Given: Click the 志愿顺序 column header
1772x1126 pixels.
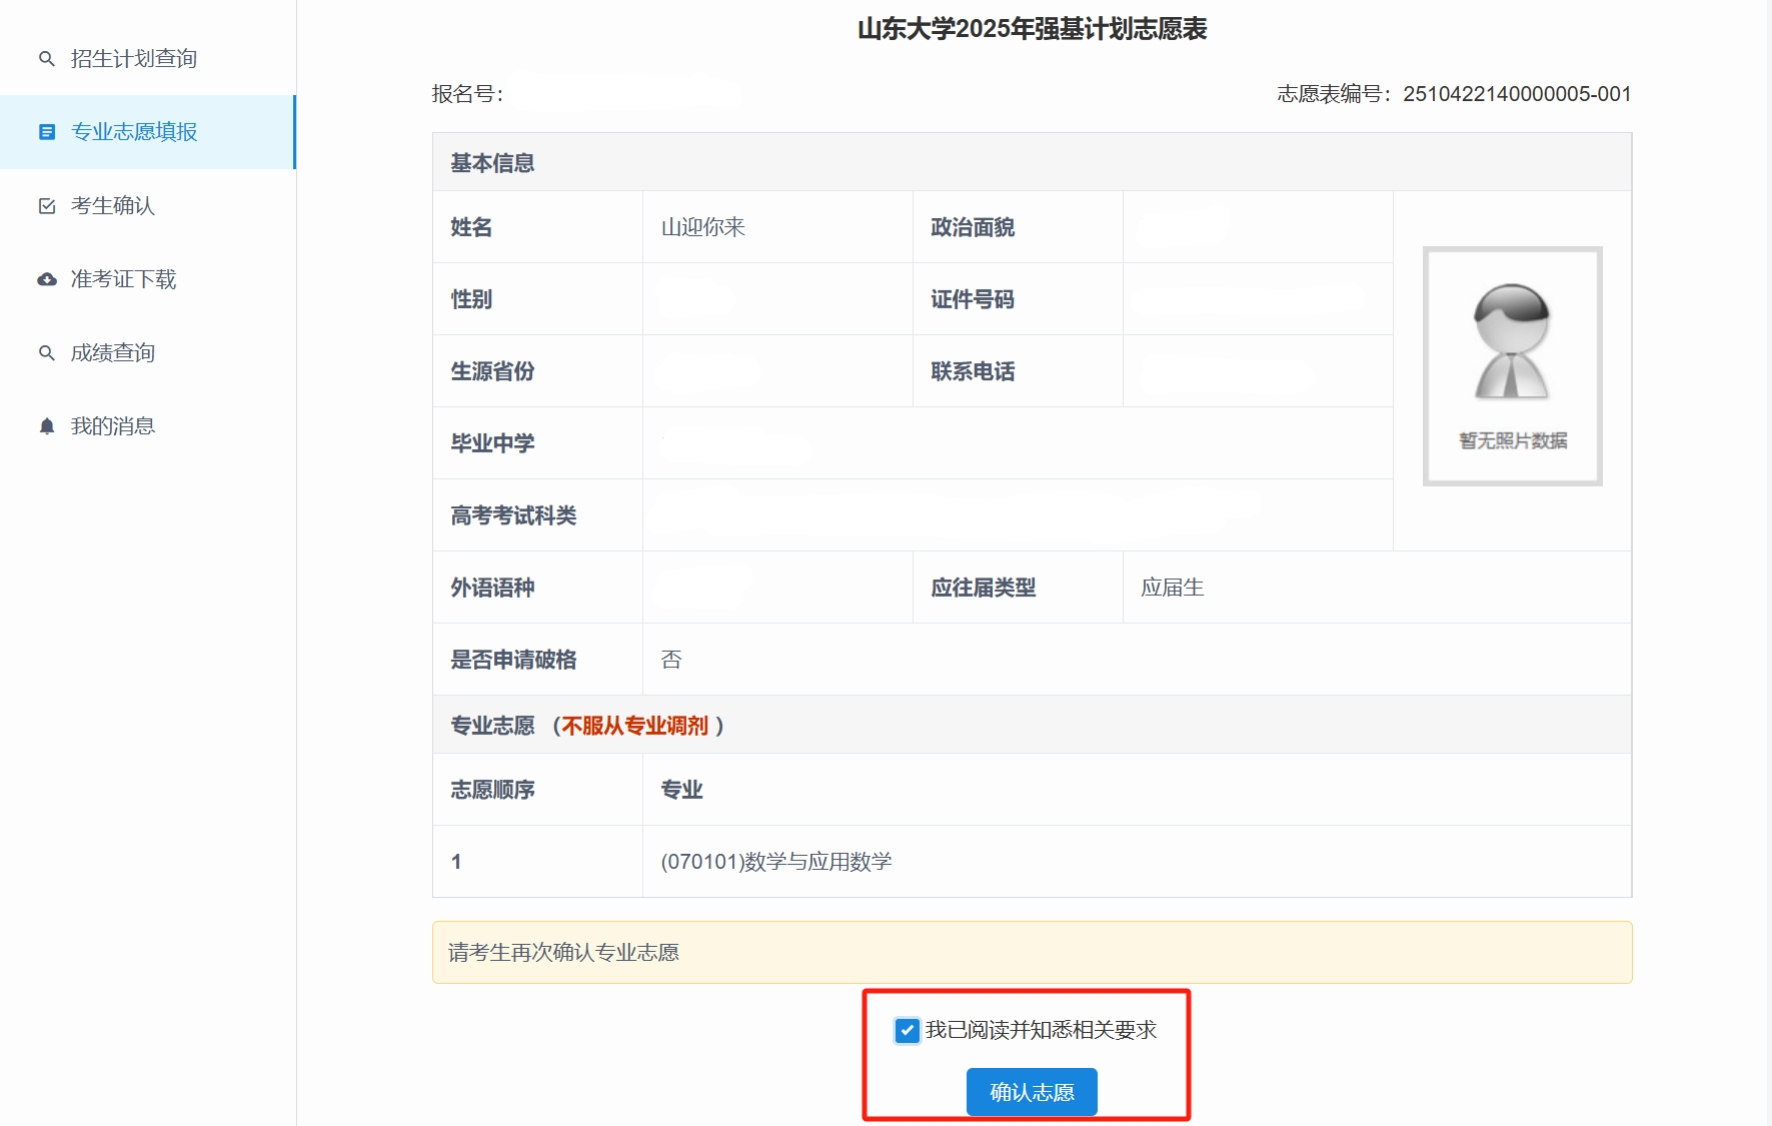Looking at the screenshot, I should (538, 789).
